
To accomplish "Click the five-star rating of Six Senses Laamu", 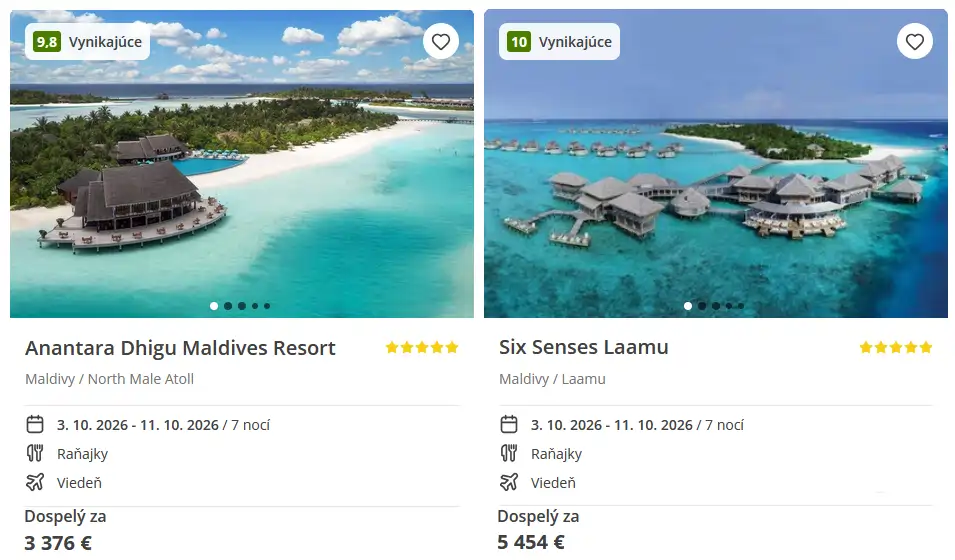I will pyautogui.click(x=896, y=347).
